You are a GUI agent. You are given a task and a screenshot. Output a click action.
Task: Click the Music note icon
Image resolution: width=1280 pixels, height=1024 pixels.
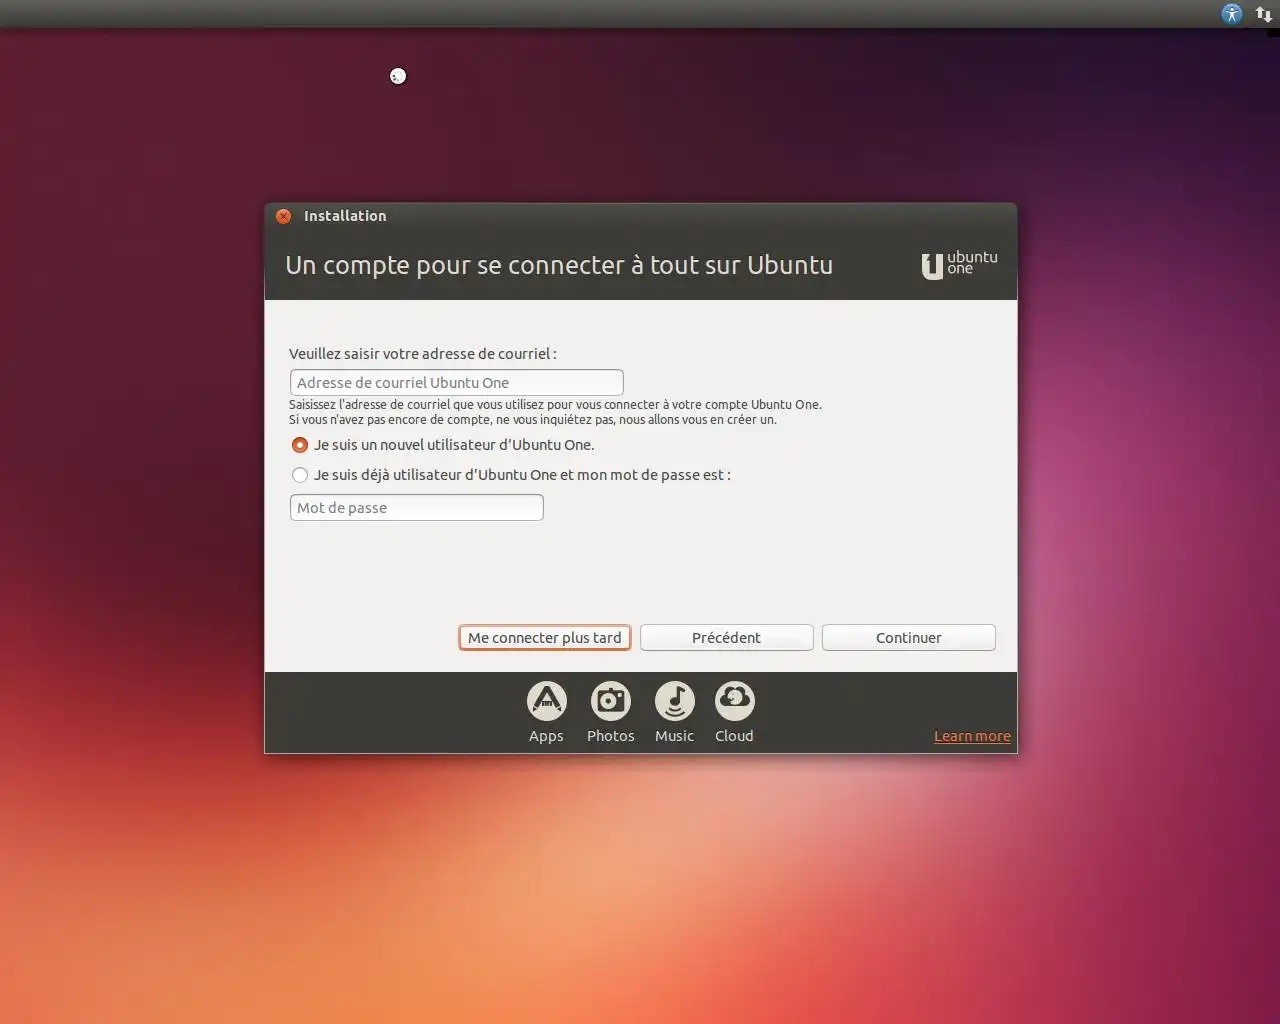pos(674,701)
